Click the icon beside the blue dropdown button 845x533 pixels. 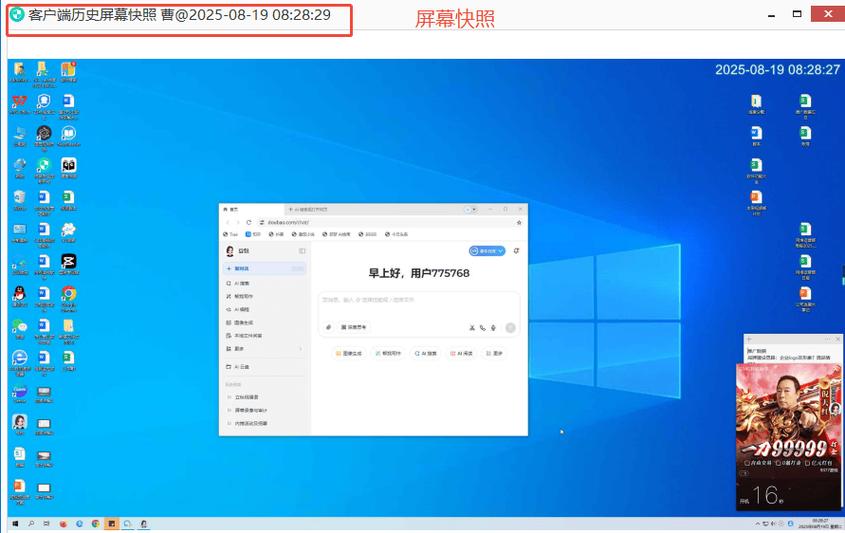pos(516,251)
